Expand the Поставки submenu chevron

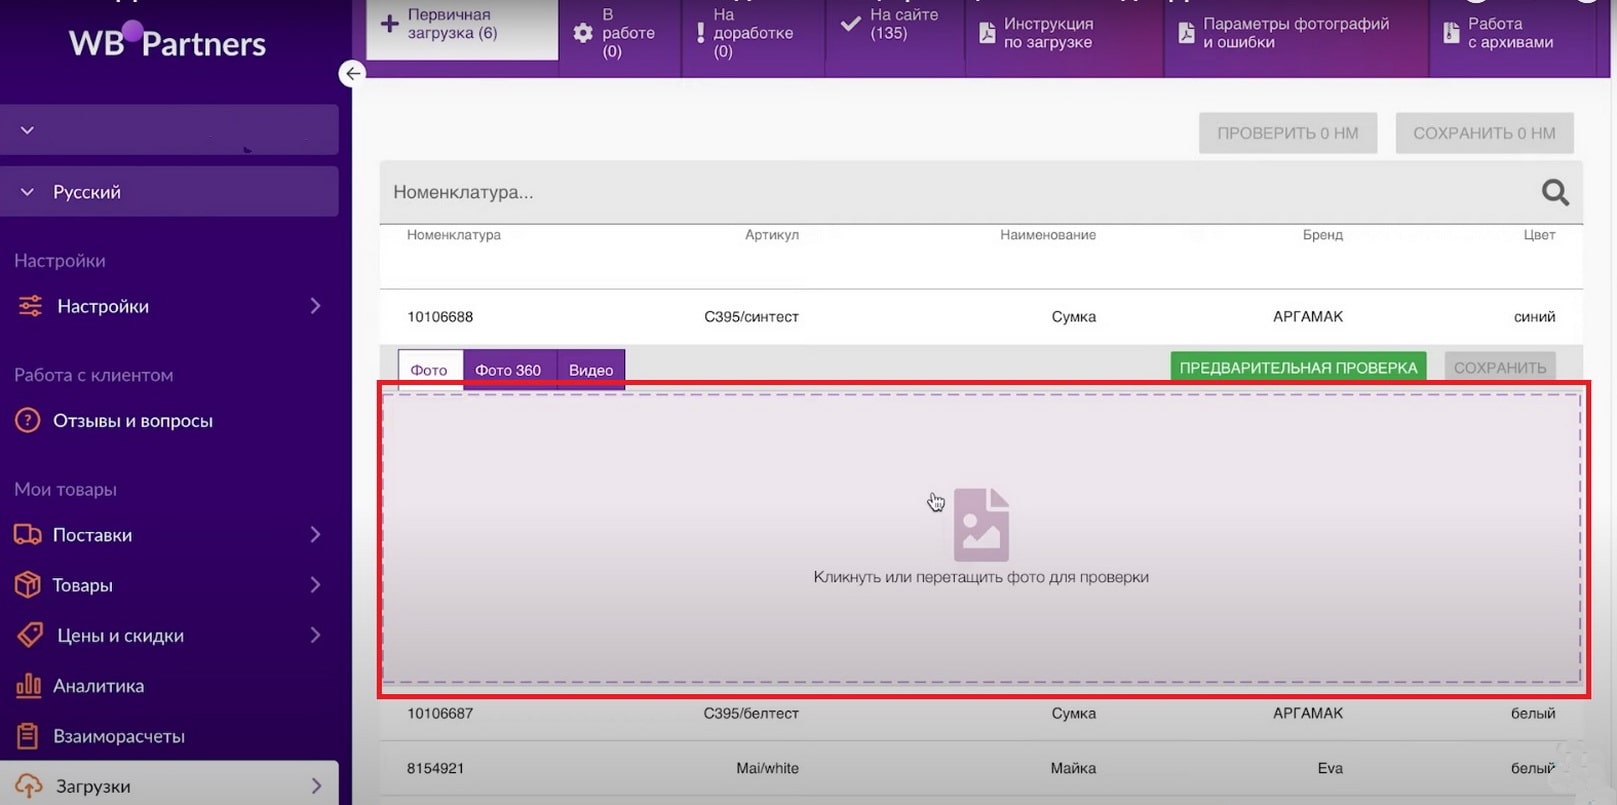(315, 534)
